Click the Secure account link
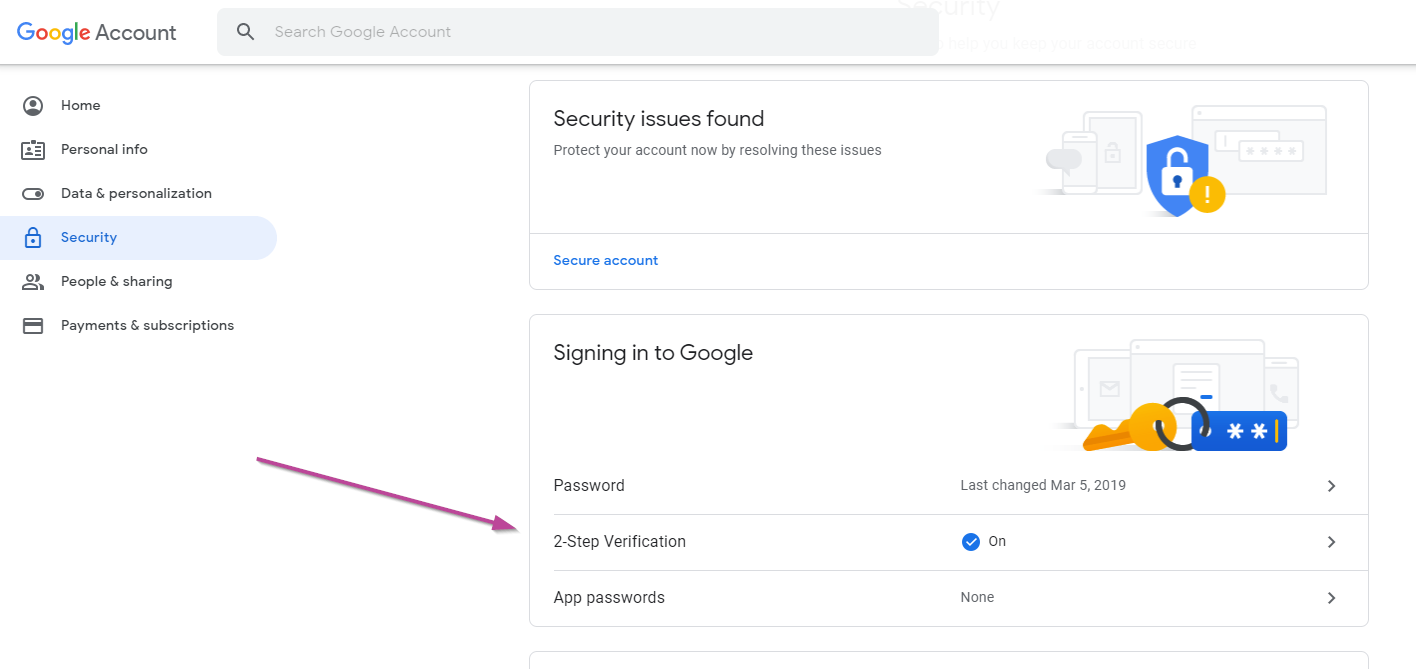This screenshot has width=1416, height=669. click(606, 261)
